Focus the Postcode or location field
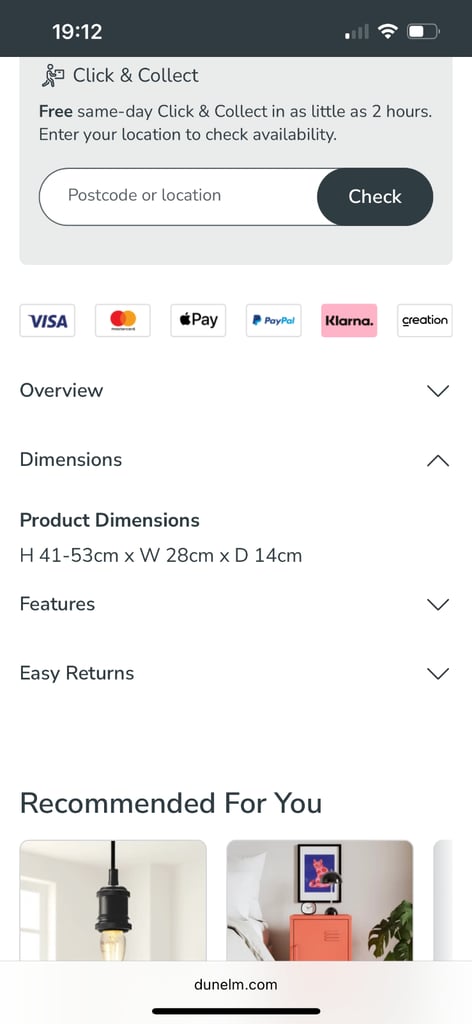The image size is (472, 1024). (179, 197)
